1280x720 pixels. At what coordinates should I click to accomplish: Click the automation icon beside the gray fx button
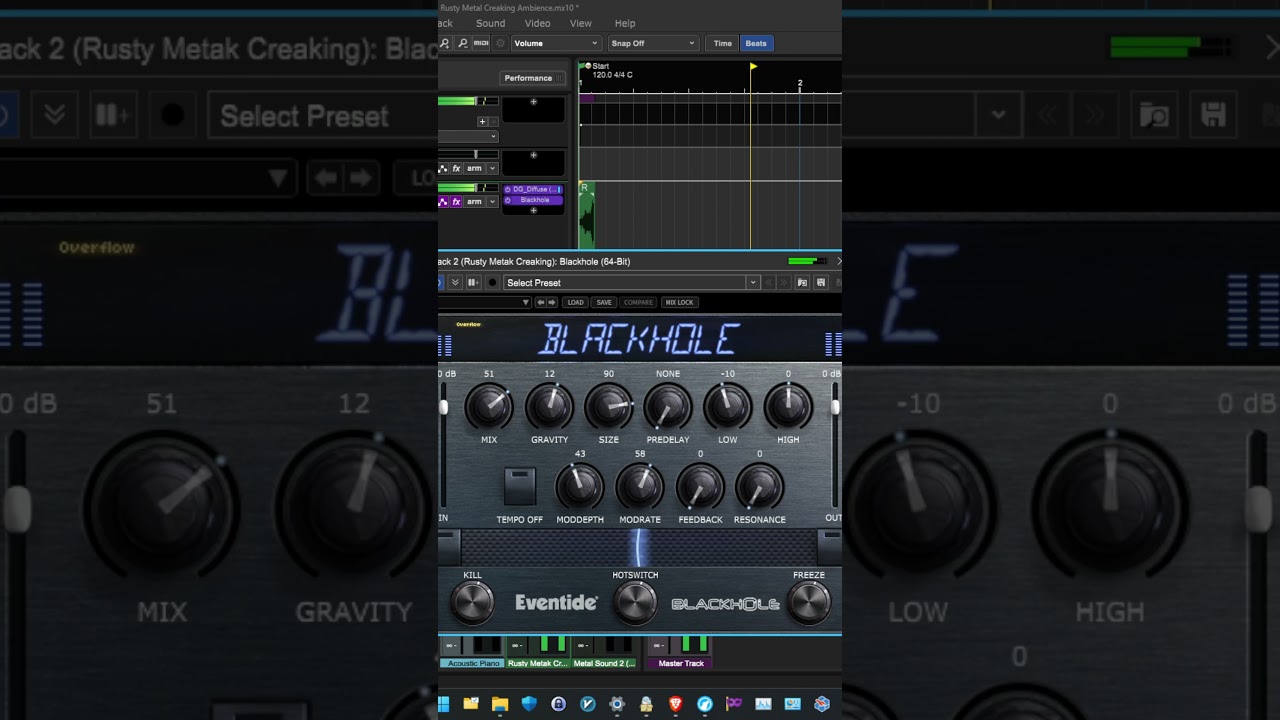443,168
